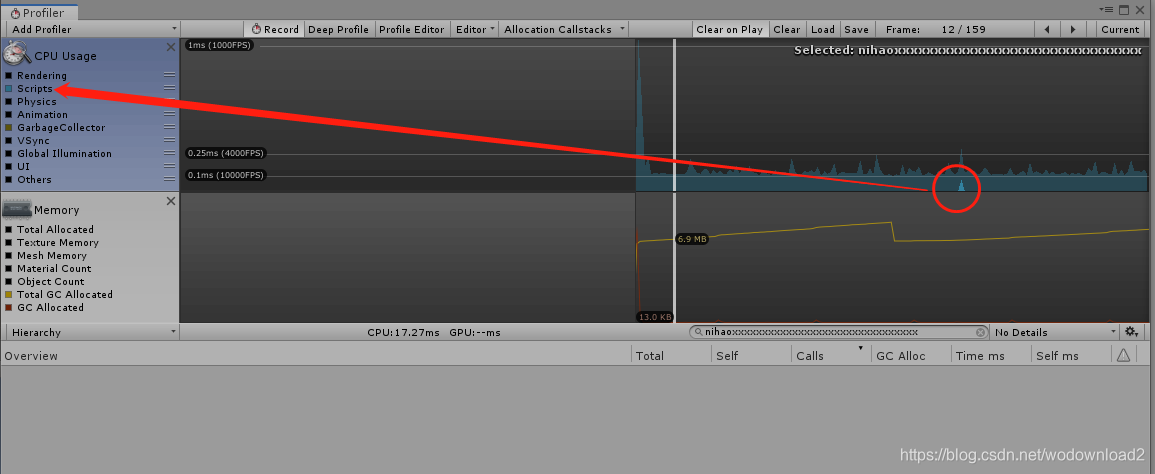Toggle the Others chart series
This screenshot has height=474, width=1155.
coord(9,179)
